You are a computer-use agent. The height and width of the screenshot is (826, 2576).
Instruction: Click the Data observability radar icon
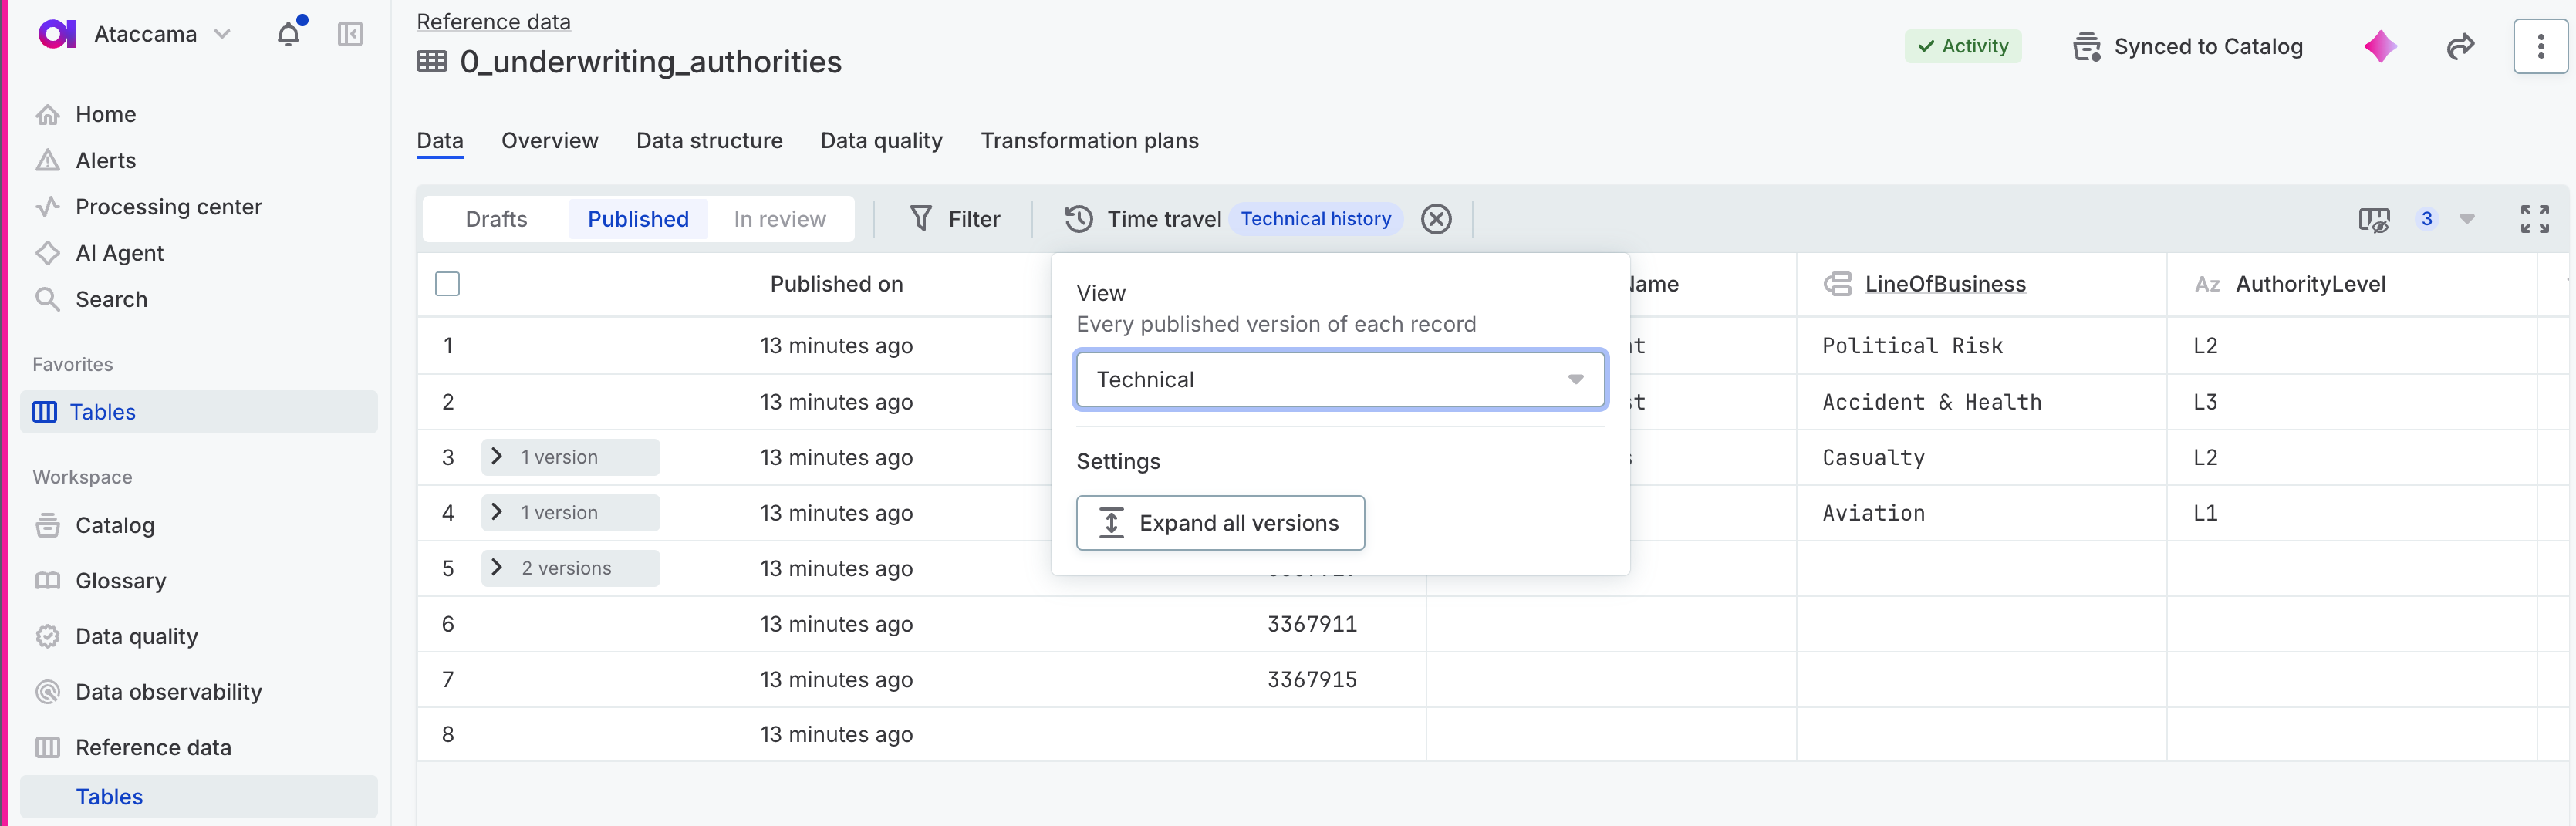click(48, 692)
